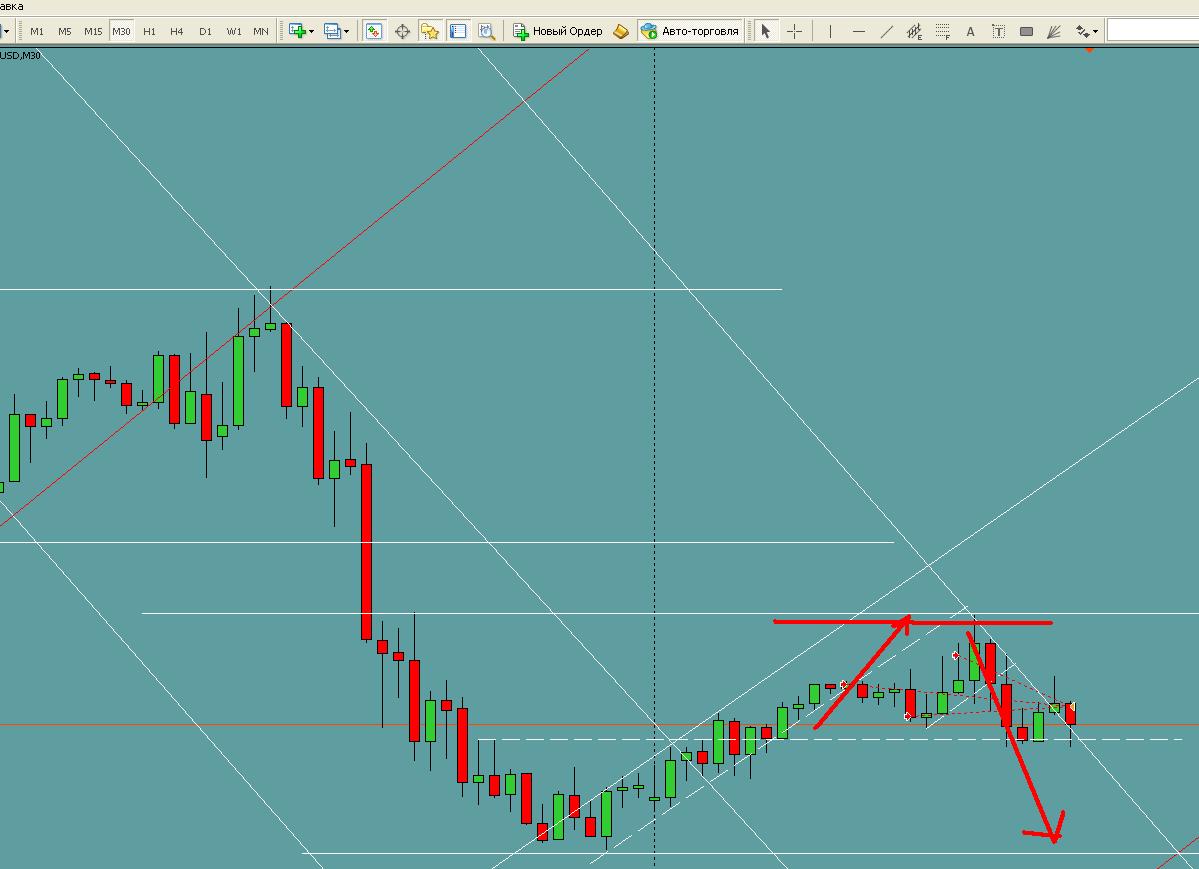Select the trendline drawing tool
Viewport: 1199px width, 869px height.
pyautogui.click(x=886, y=31)
